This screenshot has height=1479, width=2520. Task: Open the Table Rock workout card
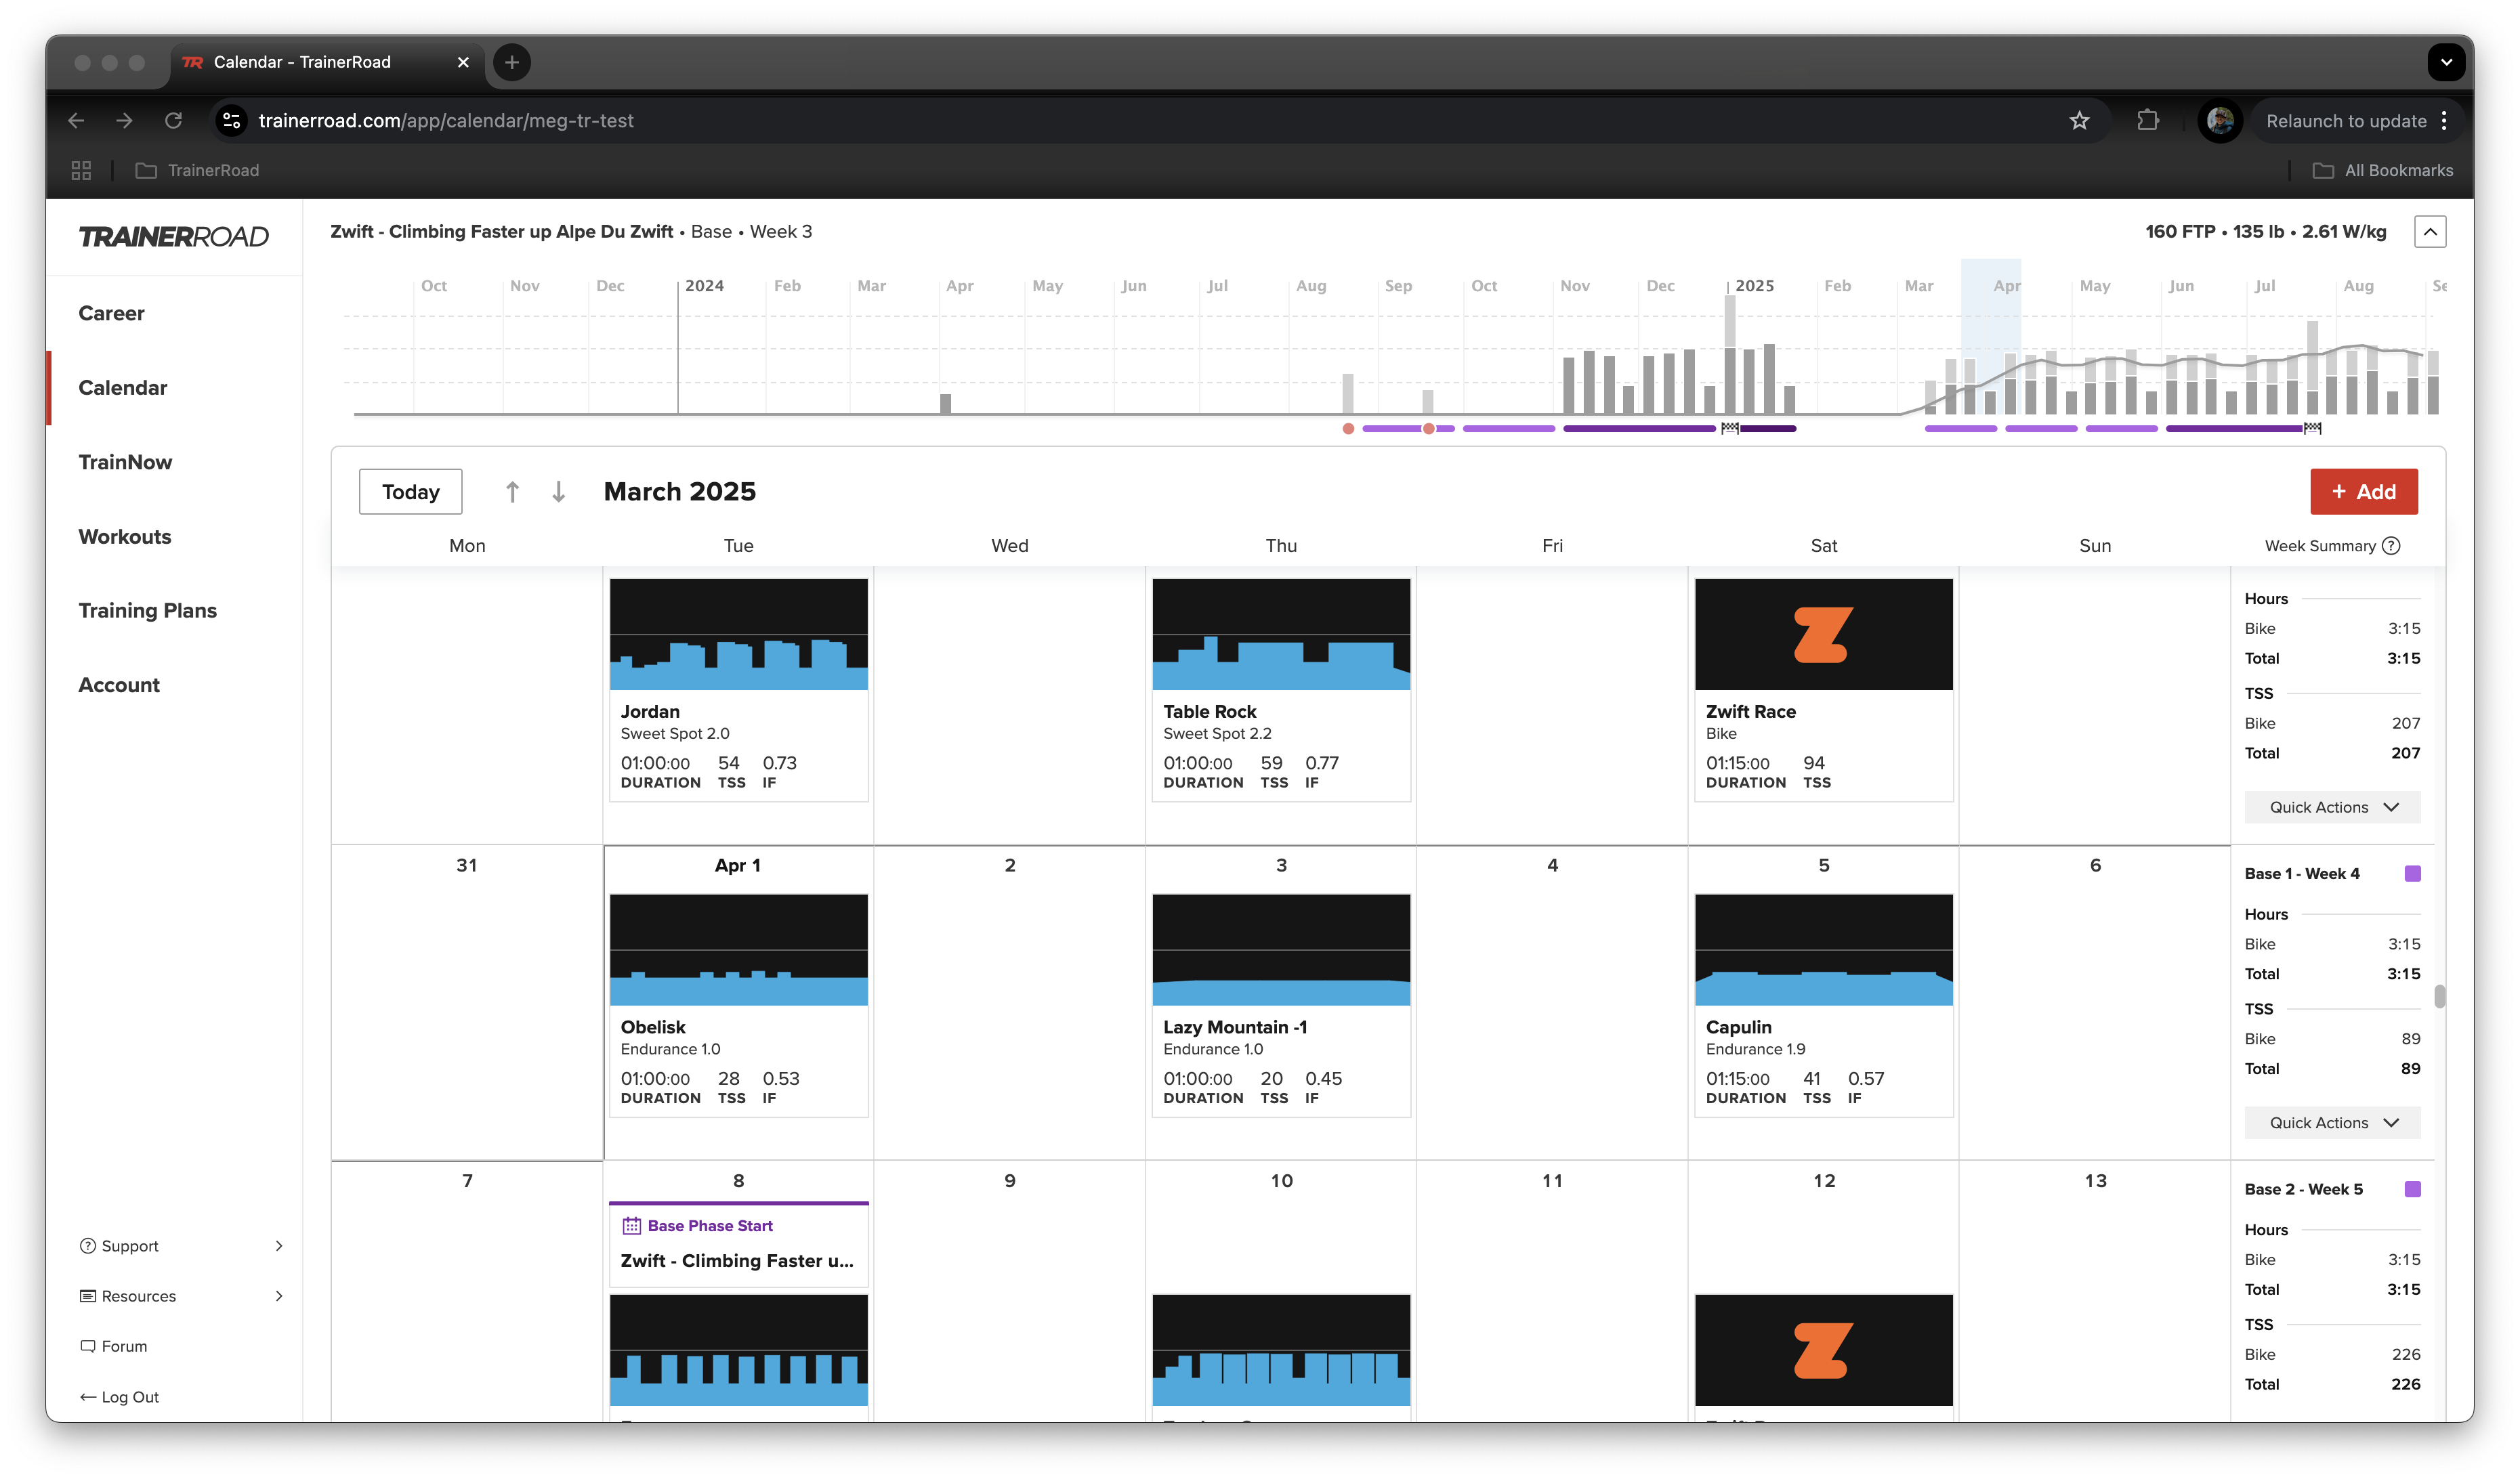coord(1281,689)
